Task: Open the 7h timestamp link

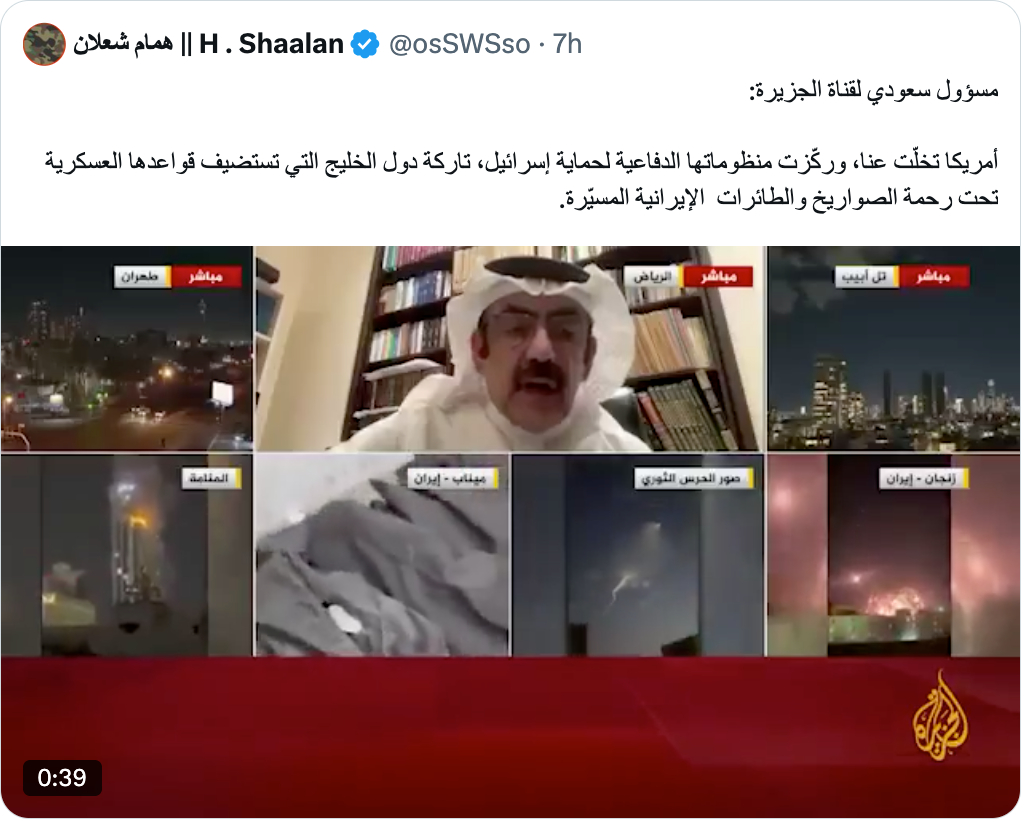Action: tap(567, 44)
